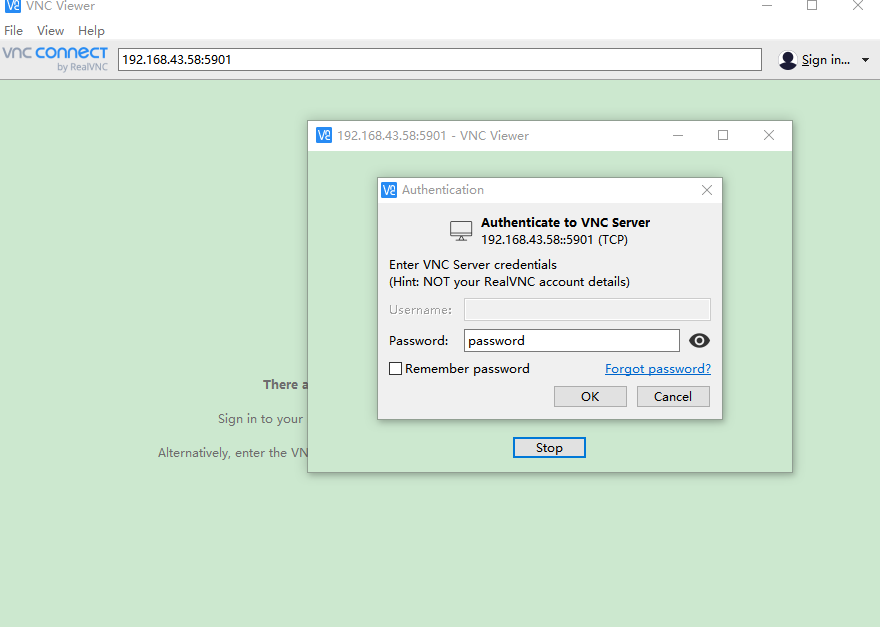Click the Authentication dialog's VNC icon
Viewport: 880px width, 627px height.
click(x=389, y=190)
